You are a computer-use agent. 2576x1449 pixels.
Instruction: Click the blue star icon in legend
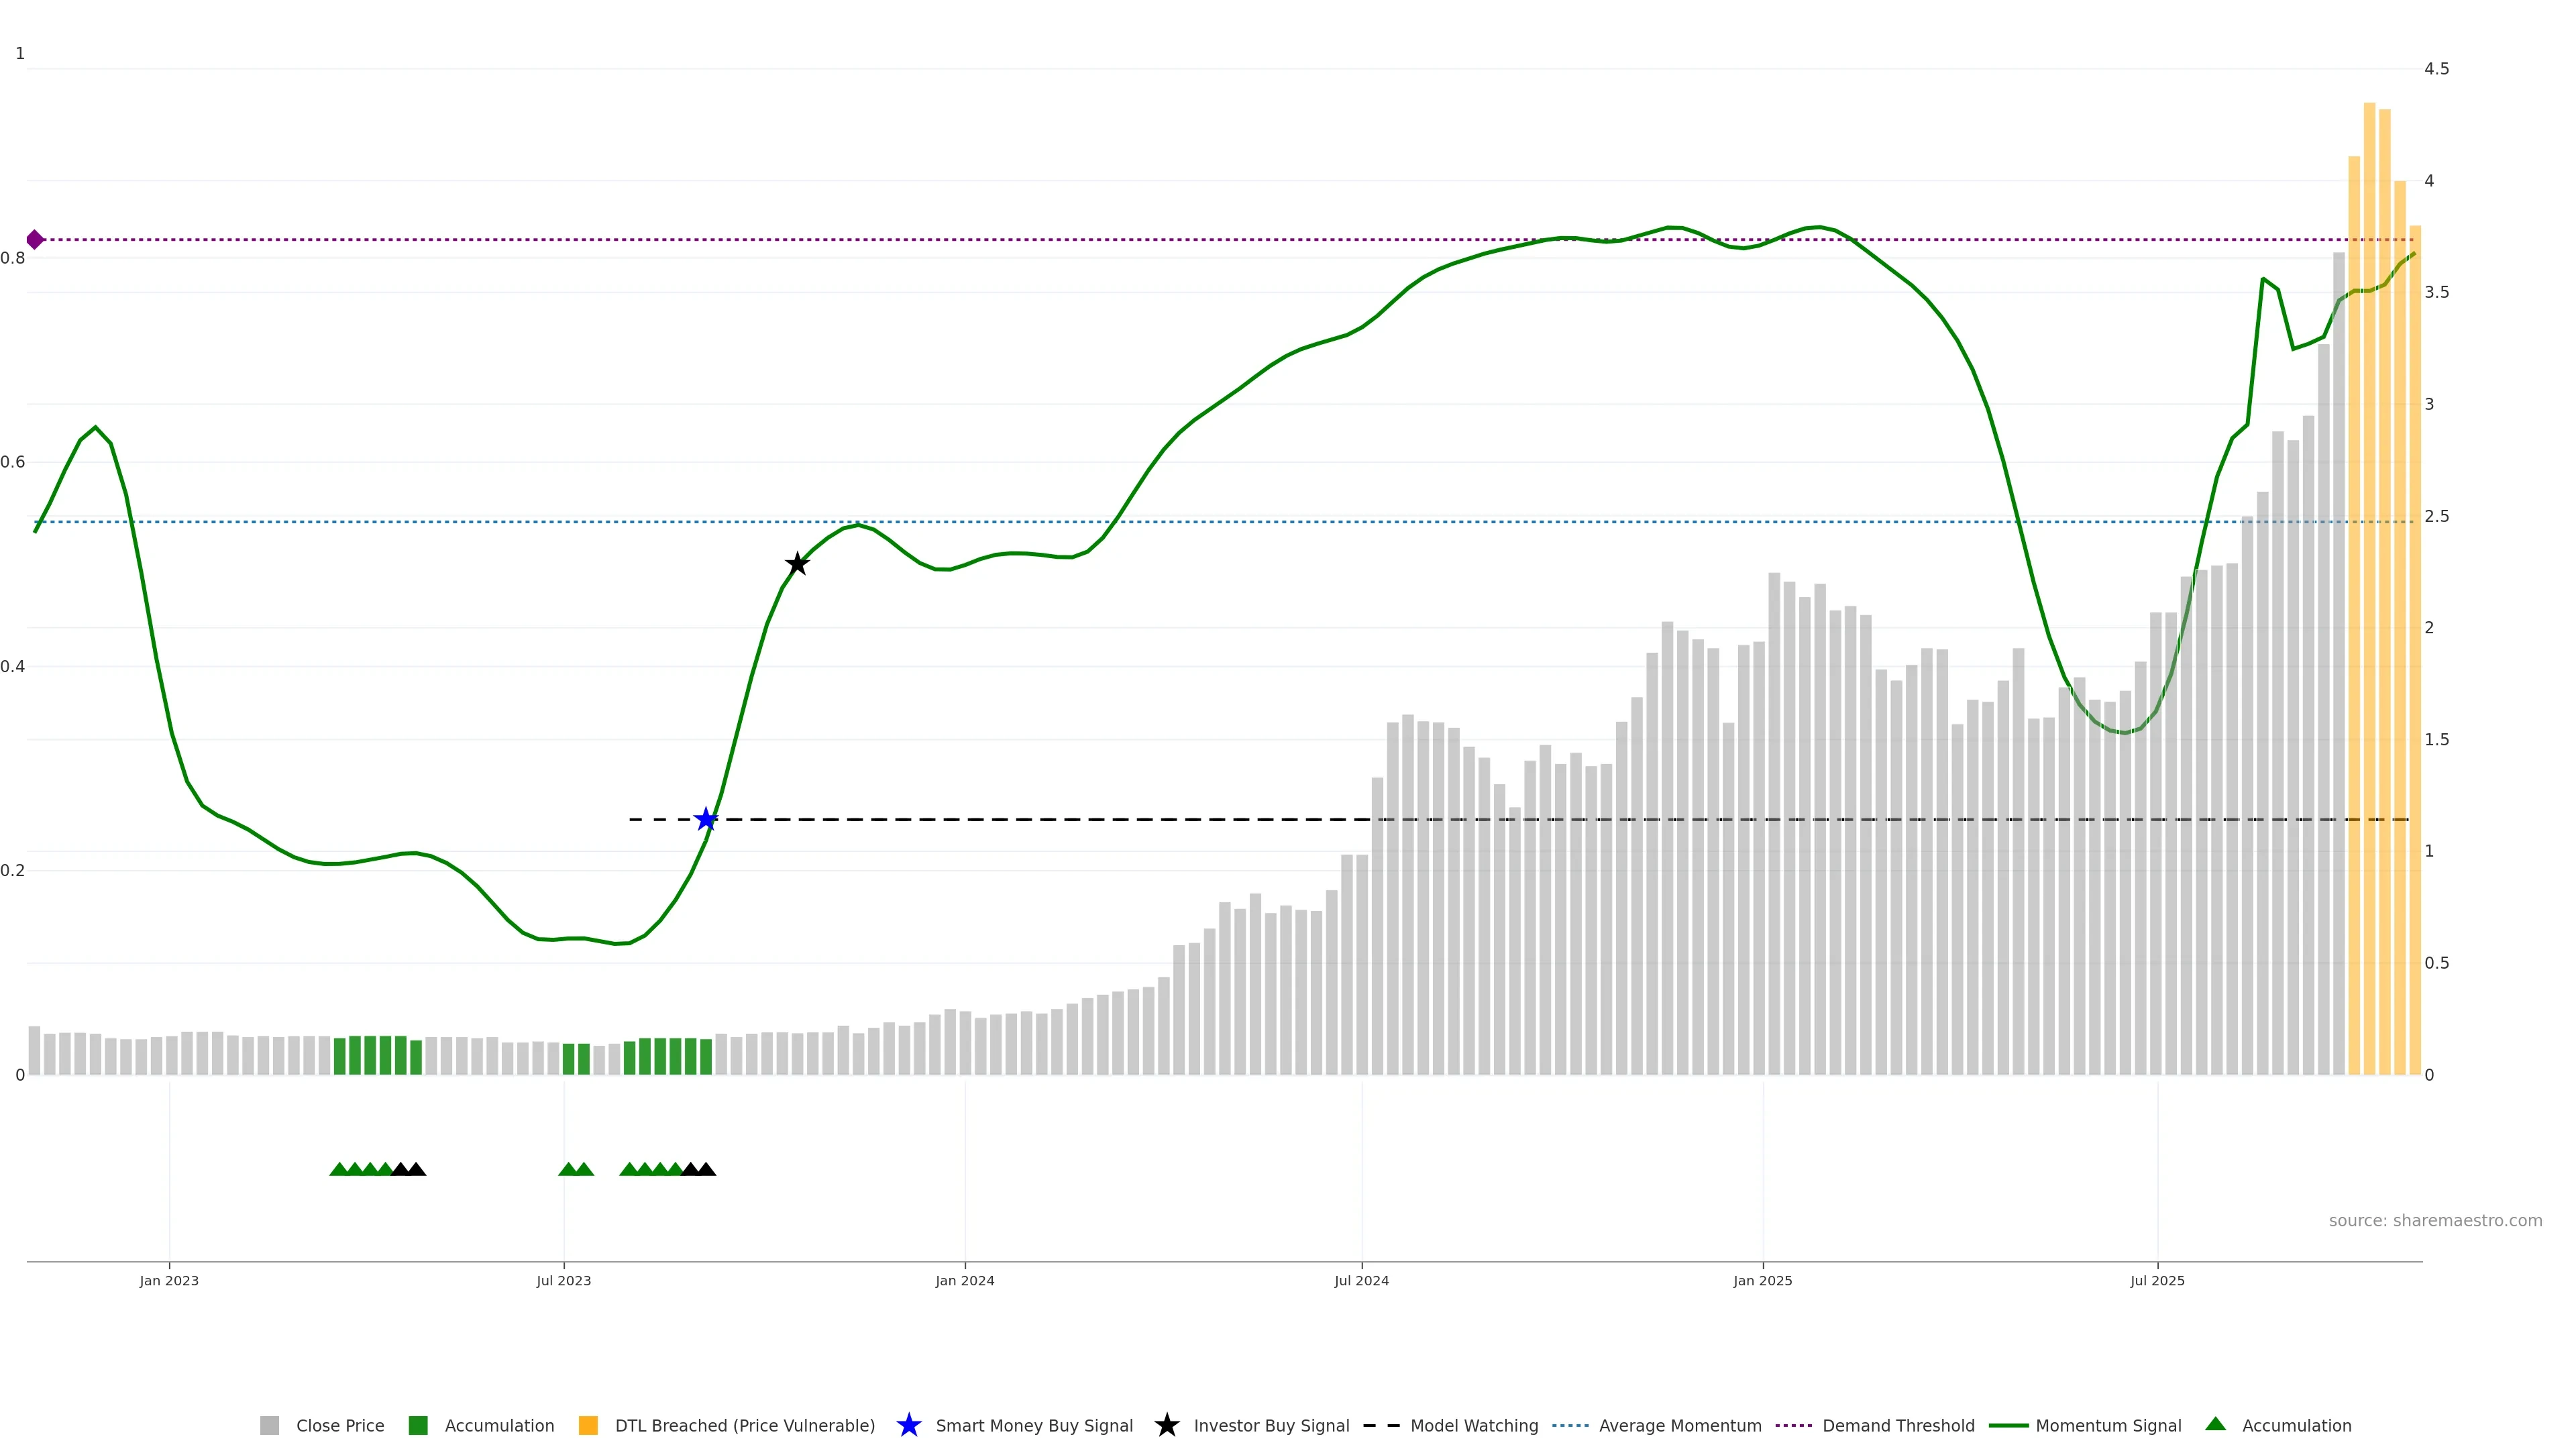pyautogui.click(x=908, y=1426)
